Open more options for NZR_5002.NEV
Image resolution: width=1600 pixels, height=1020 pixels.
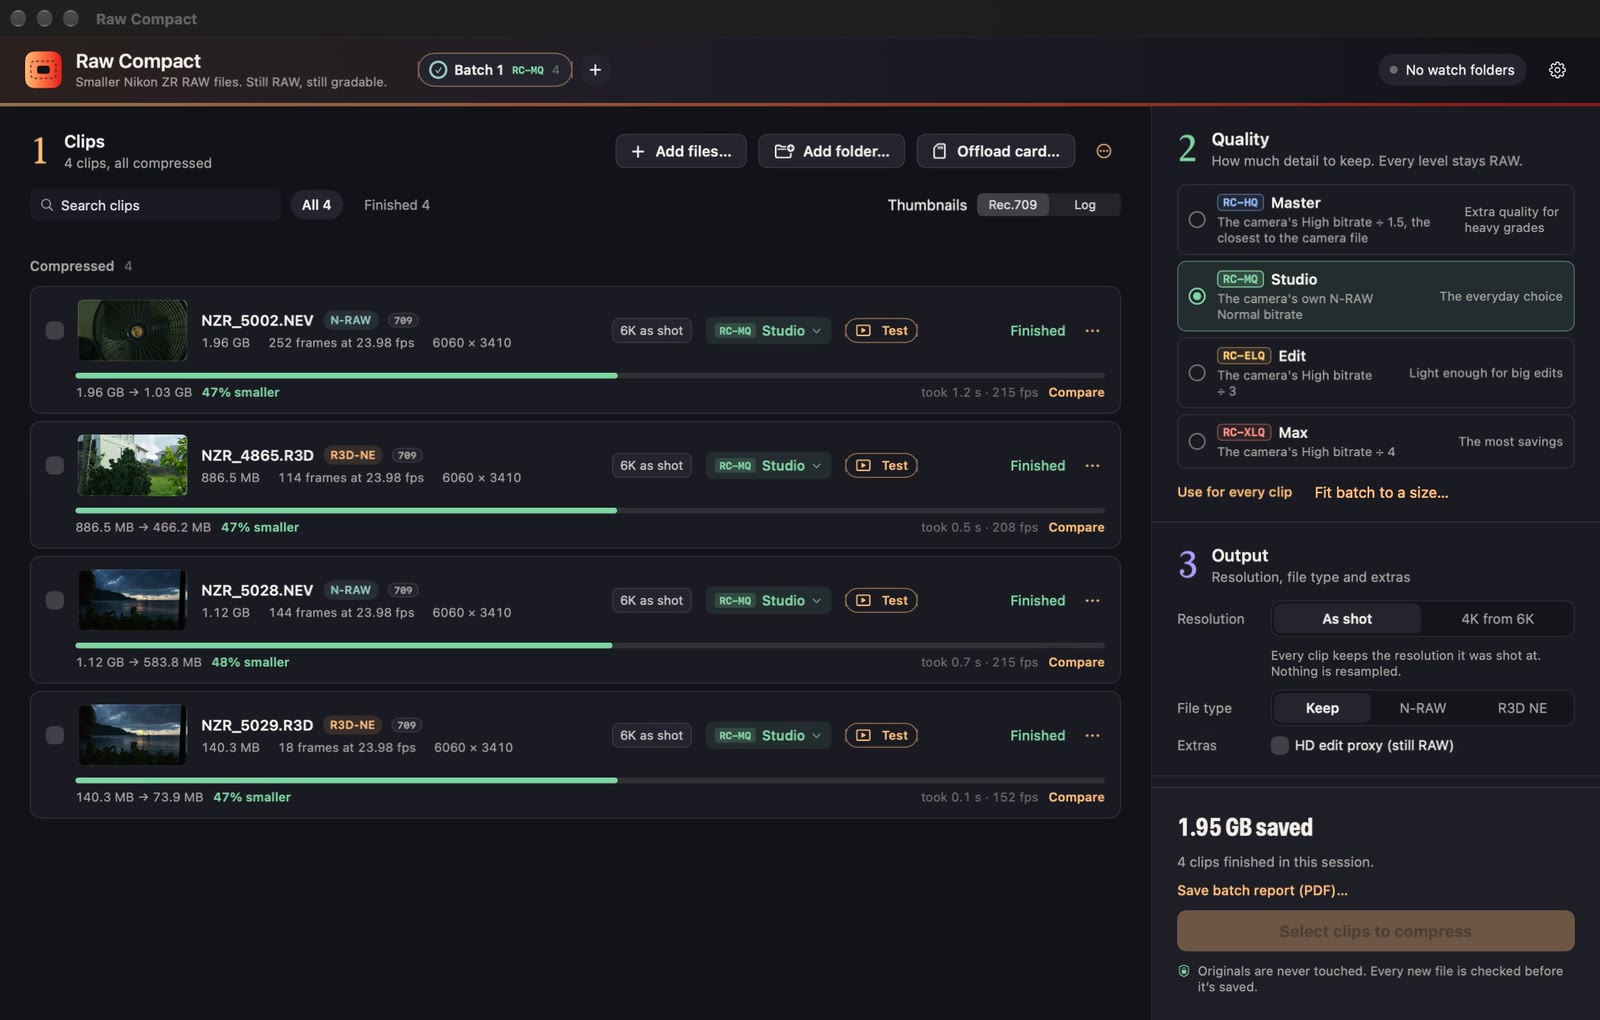[x=1092, y=331]
